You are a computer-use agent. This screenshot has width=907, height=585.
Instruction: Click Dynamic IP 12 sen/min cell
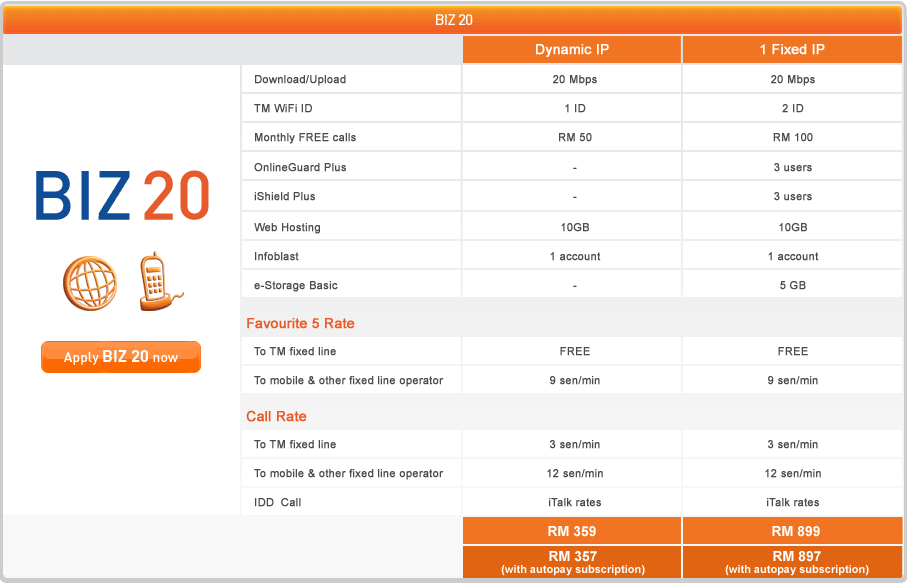(x=574, y=473)
